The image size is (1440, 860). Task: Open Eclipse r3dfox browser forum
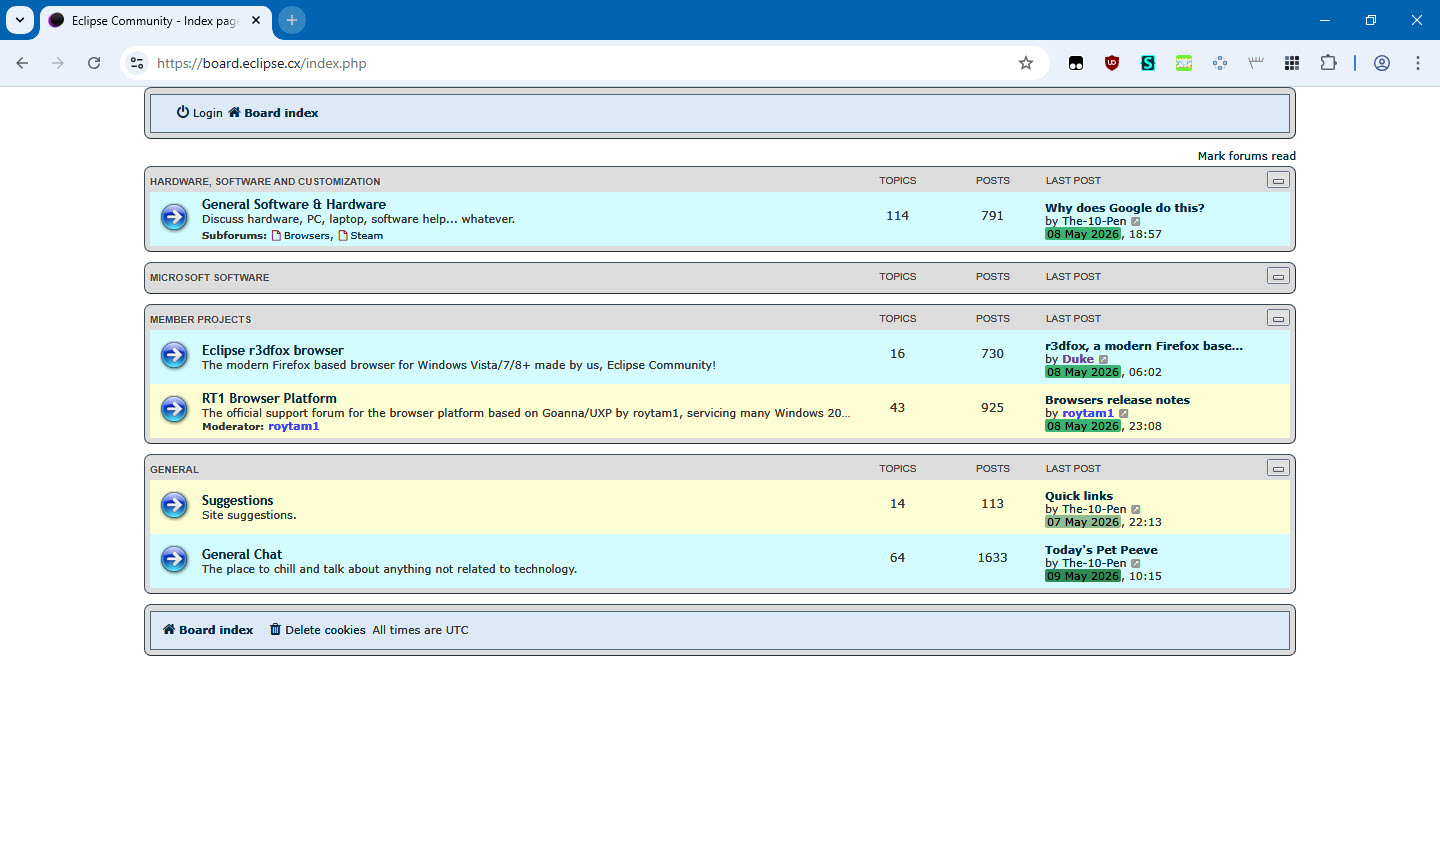pyautogui.click(x=273, y=350)
